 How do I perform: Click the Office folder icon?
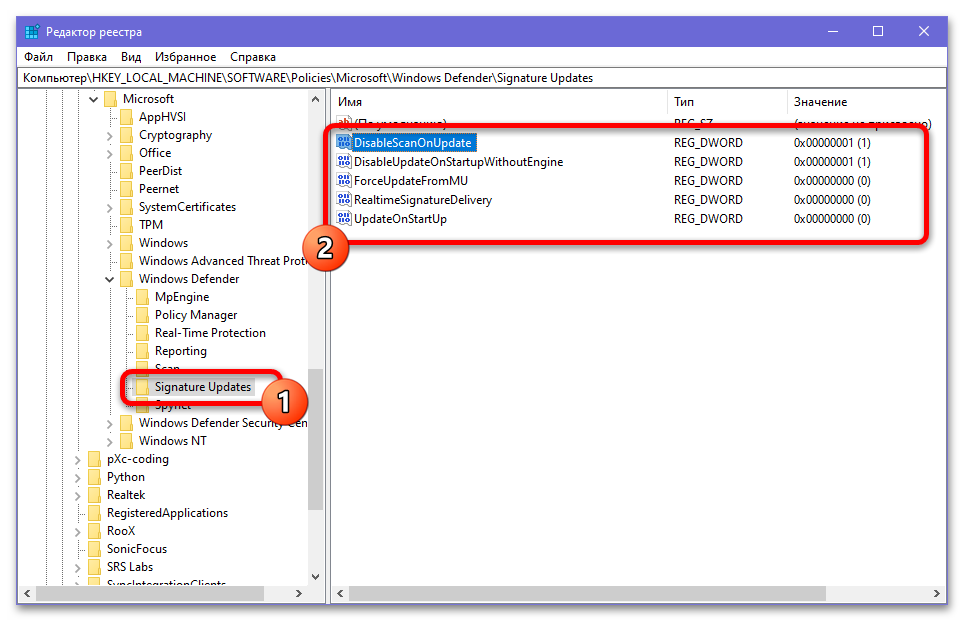126,152
